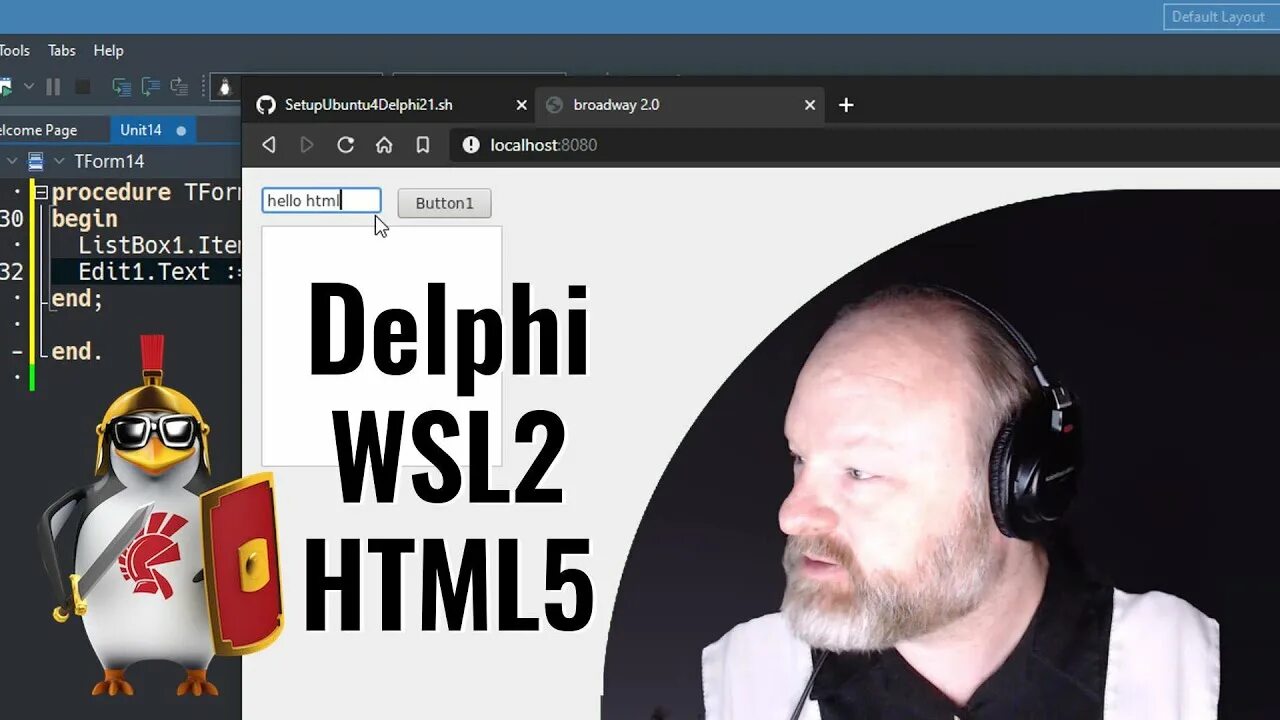The width and height of the screenshot is (1280, 720).
Task: Stop the program with the square icon
Action: click(x=83, y=87)
